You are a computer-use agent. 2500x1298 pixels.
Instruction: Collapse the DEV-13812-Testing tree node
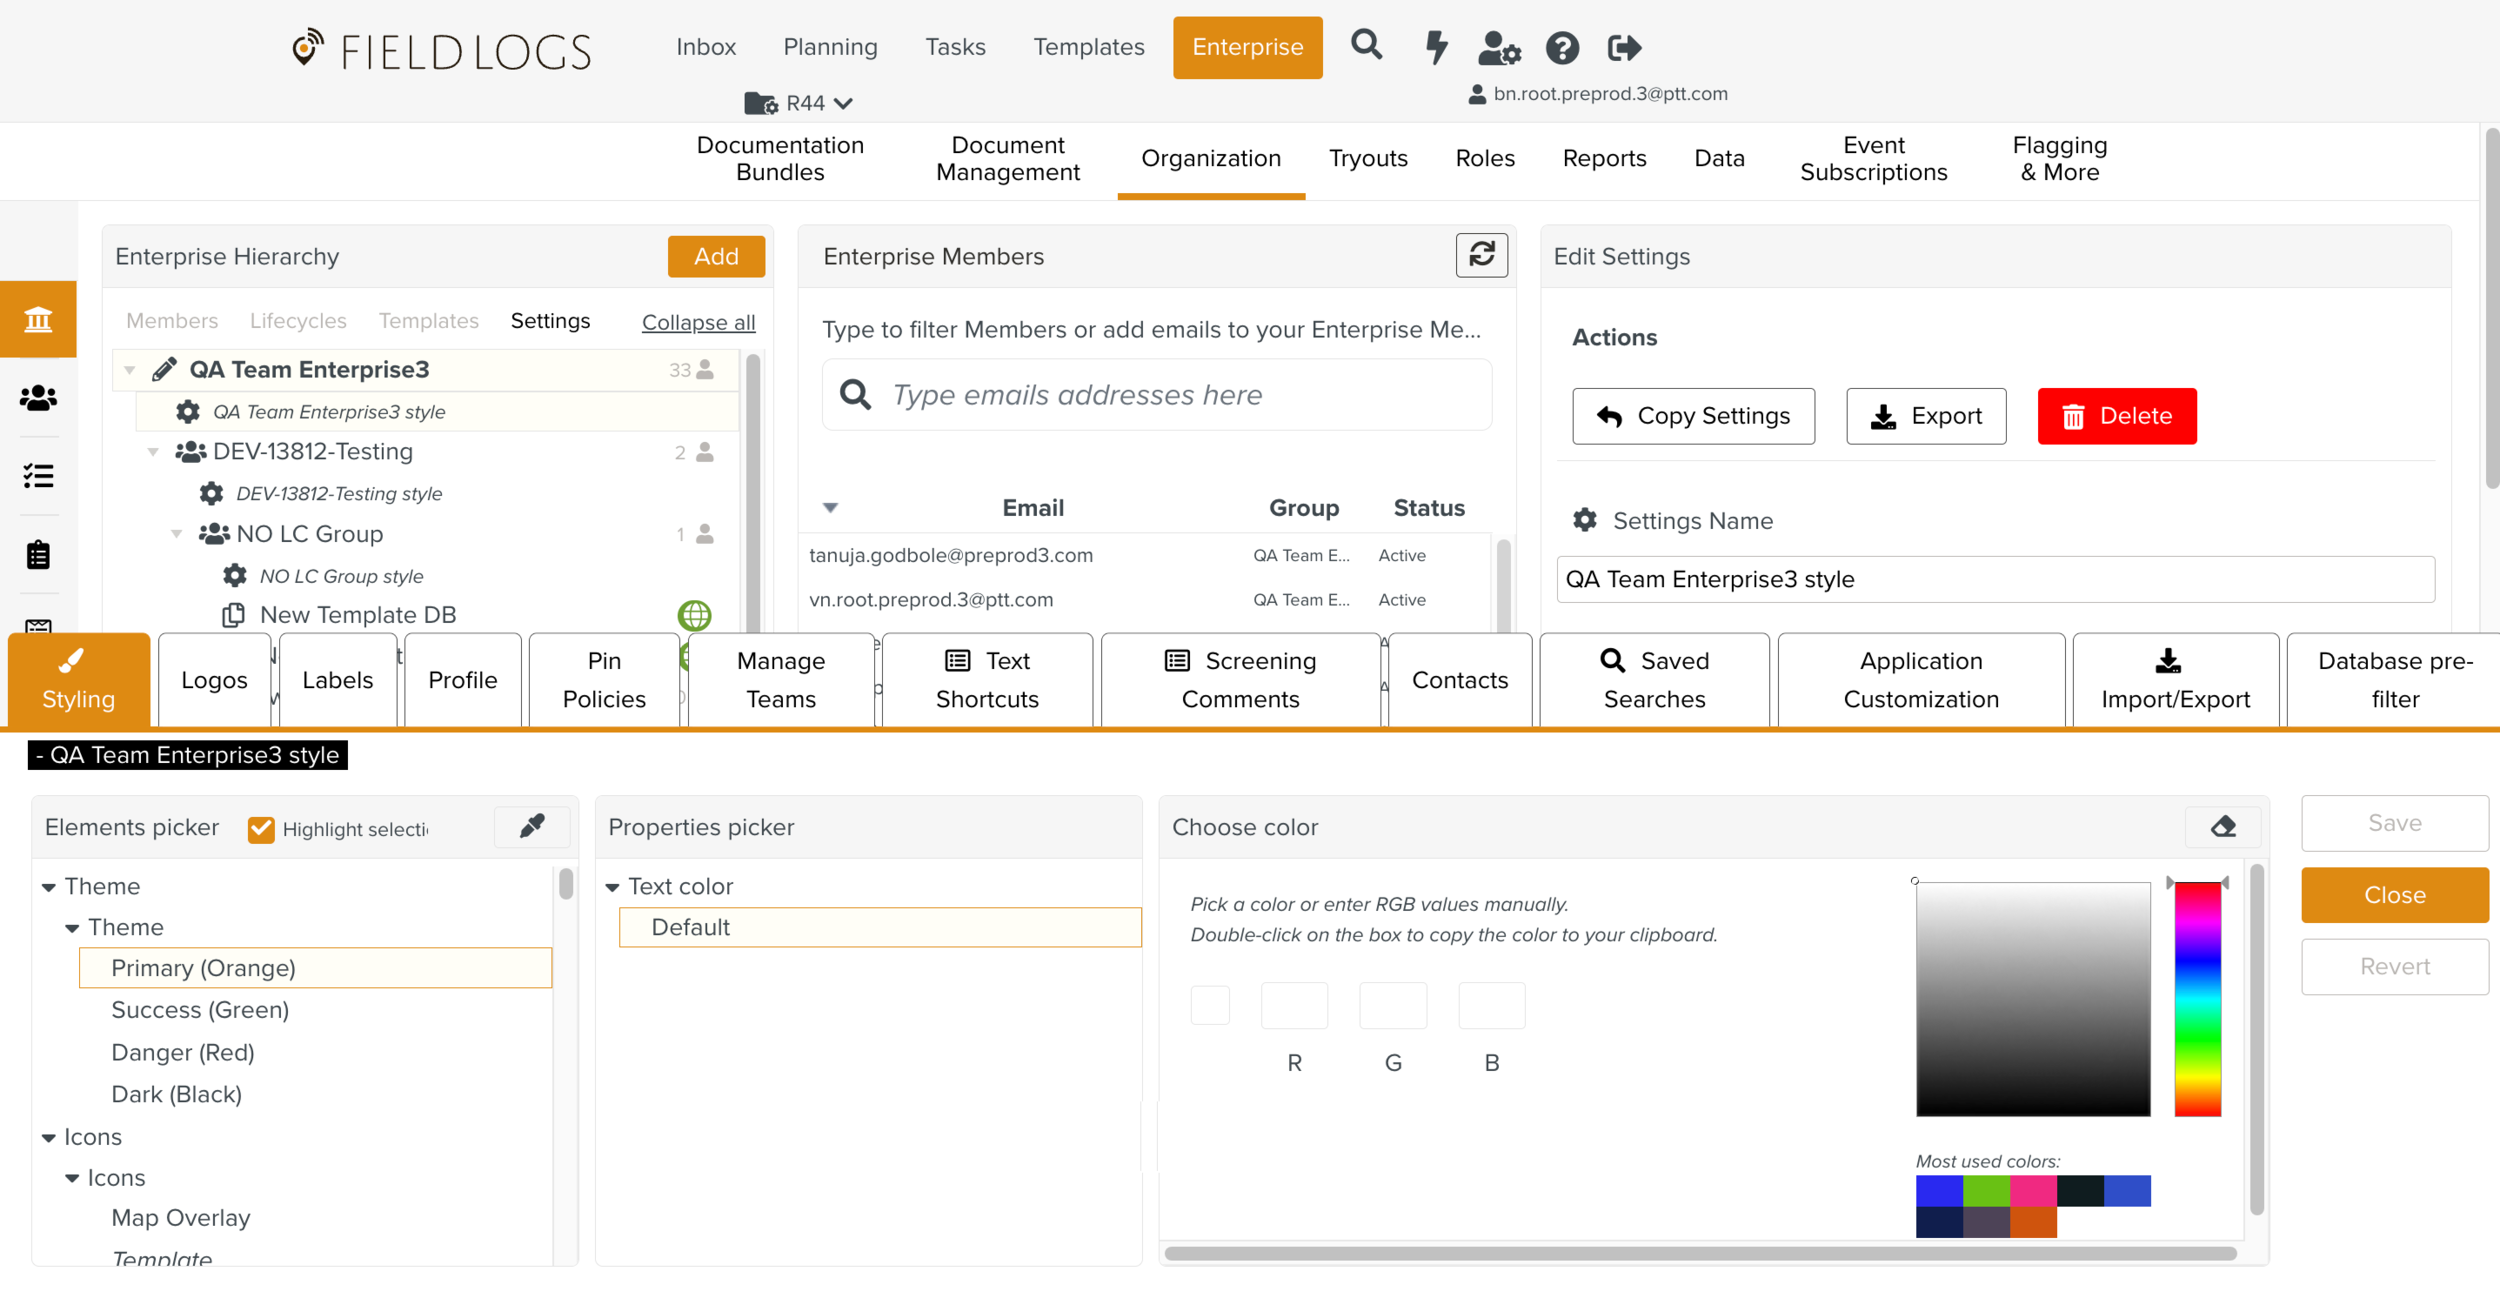click(153, 452)
